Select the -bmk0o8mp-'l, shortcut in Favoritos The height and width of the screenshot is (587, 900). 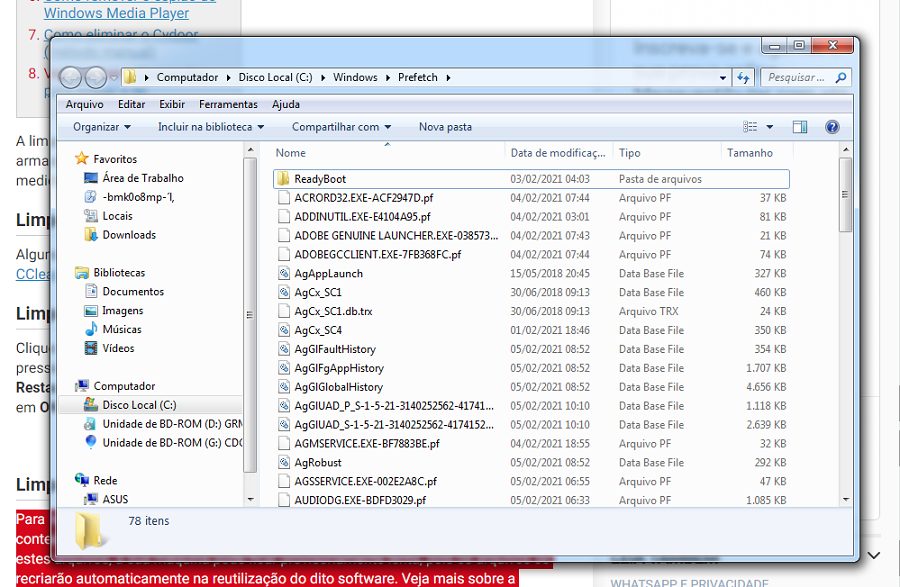click(x=138, y=197)
